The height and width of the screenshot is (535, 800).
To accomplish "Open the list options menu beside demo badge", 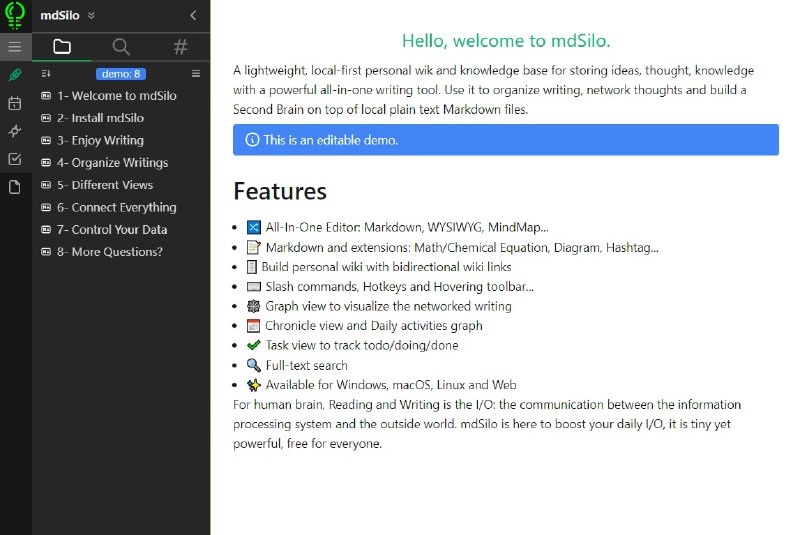I will 196,74.
